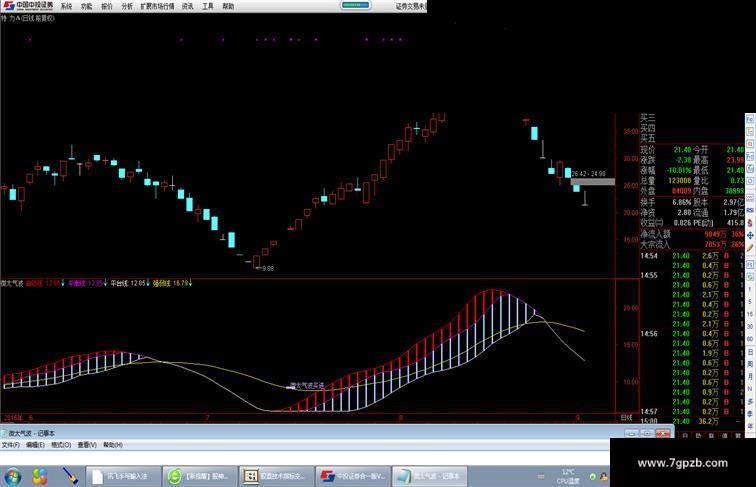Image resolution: width=756 pixels, height=487 pixels.
Task: Click the 总量 123008 value
Action: [x=680, y=180]
